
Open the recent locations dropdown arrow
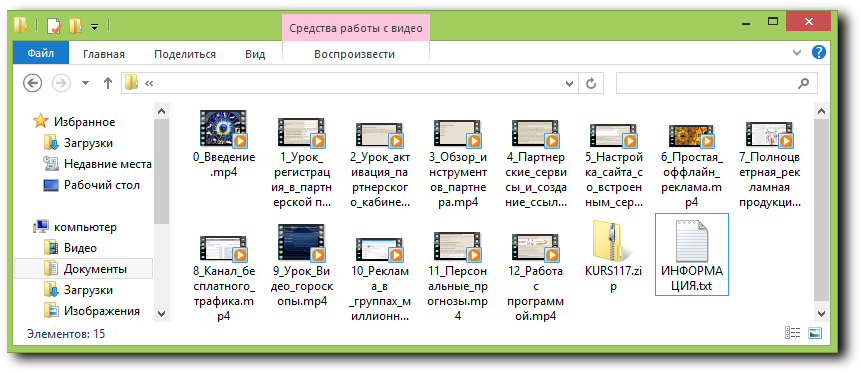(85, 83)
